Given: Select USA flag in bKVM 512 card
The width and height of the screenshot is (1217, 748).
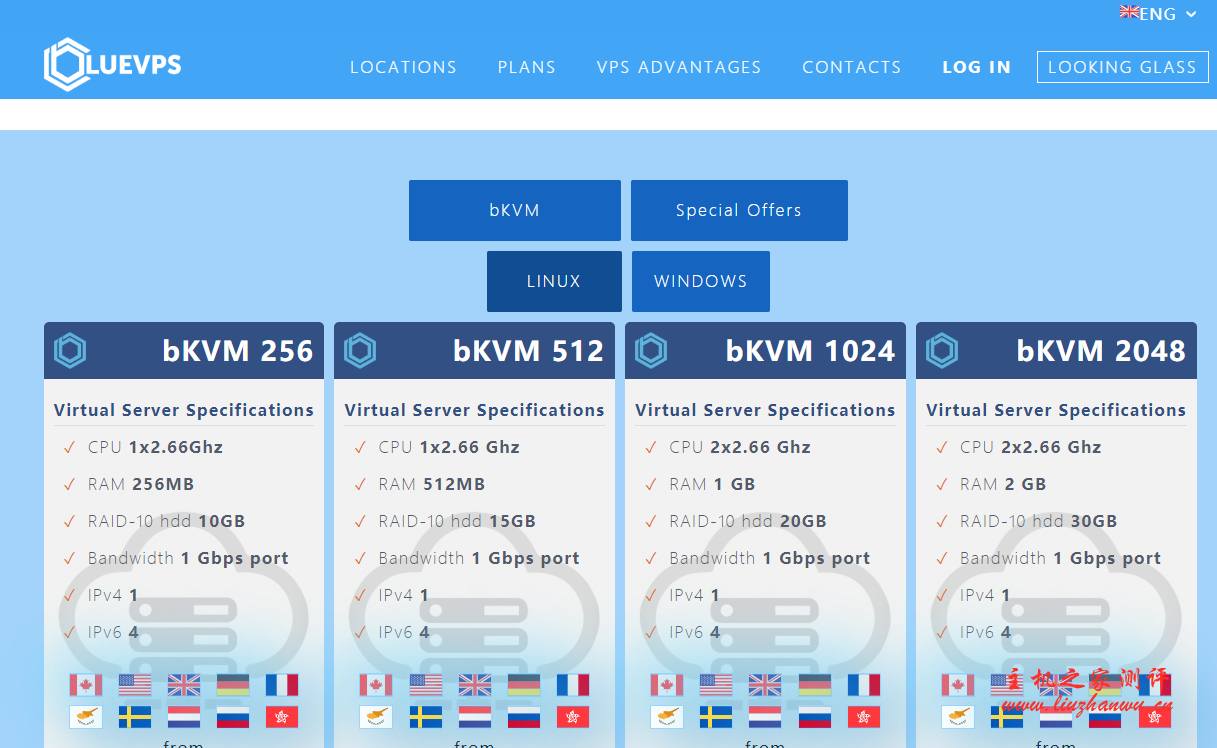Looking at the screenshot, I should [x=426, y=685].
